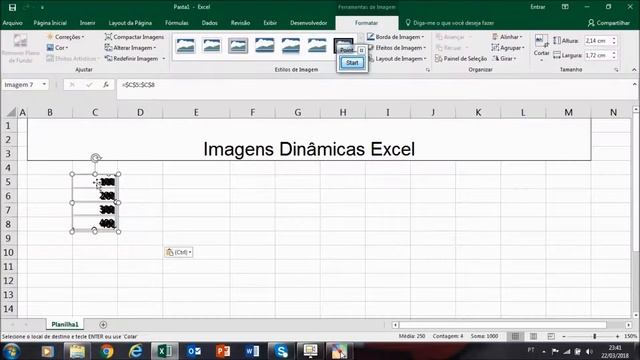Open Skype from the taskbar

(281, 351)
